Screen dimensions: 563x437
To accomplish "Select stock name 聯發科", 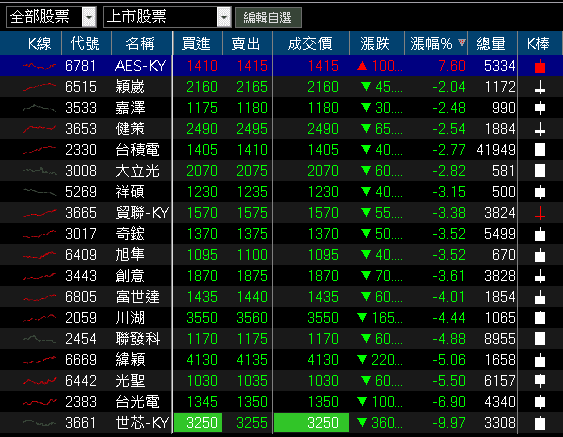I will 138,339.
